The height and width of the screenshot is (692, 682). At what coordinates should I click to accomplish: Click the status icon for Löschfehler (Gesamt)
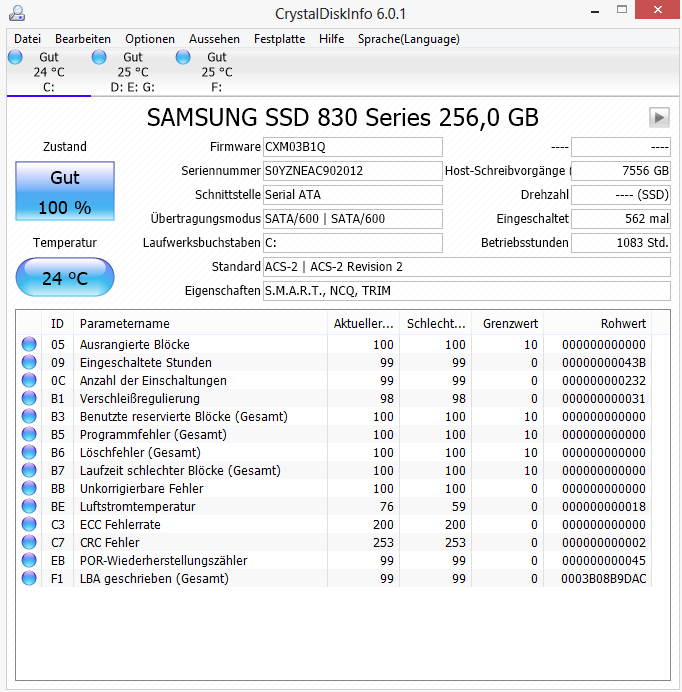click(29, 452)
